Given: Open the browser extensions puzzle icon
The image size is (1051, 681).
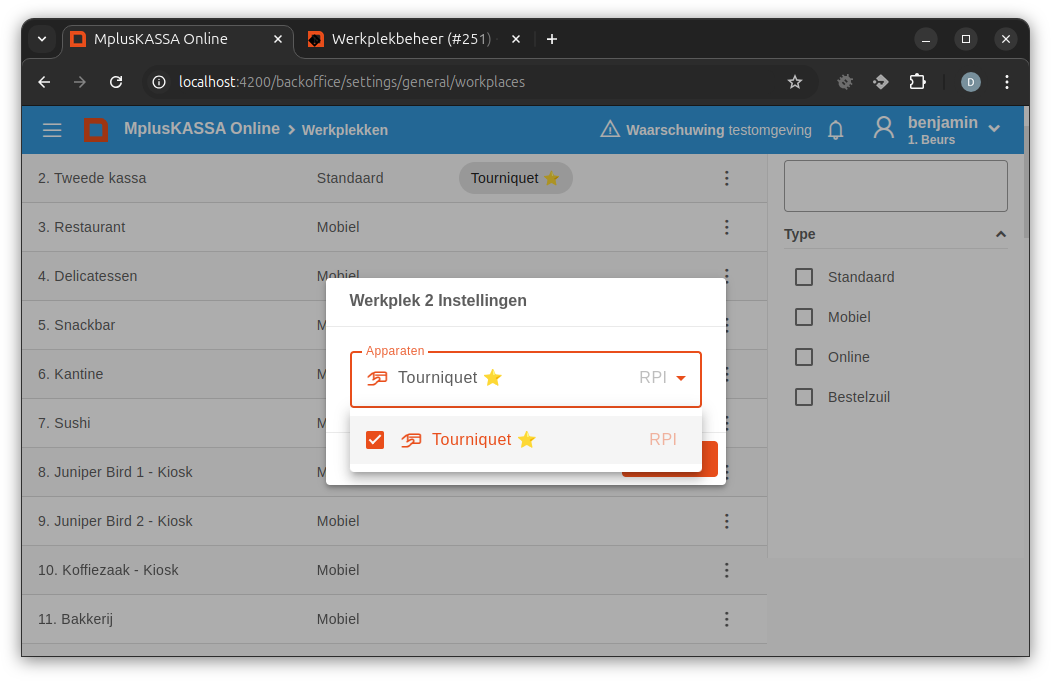Looking at the screenshot, I should (918, 82).
